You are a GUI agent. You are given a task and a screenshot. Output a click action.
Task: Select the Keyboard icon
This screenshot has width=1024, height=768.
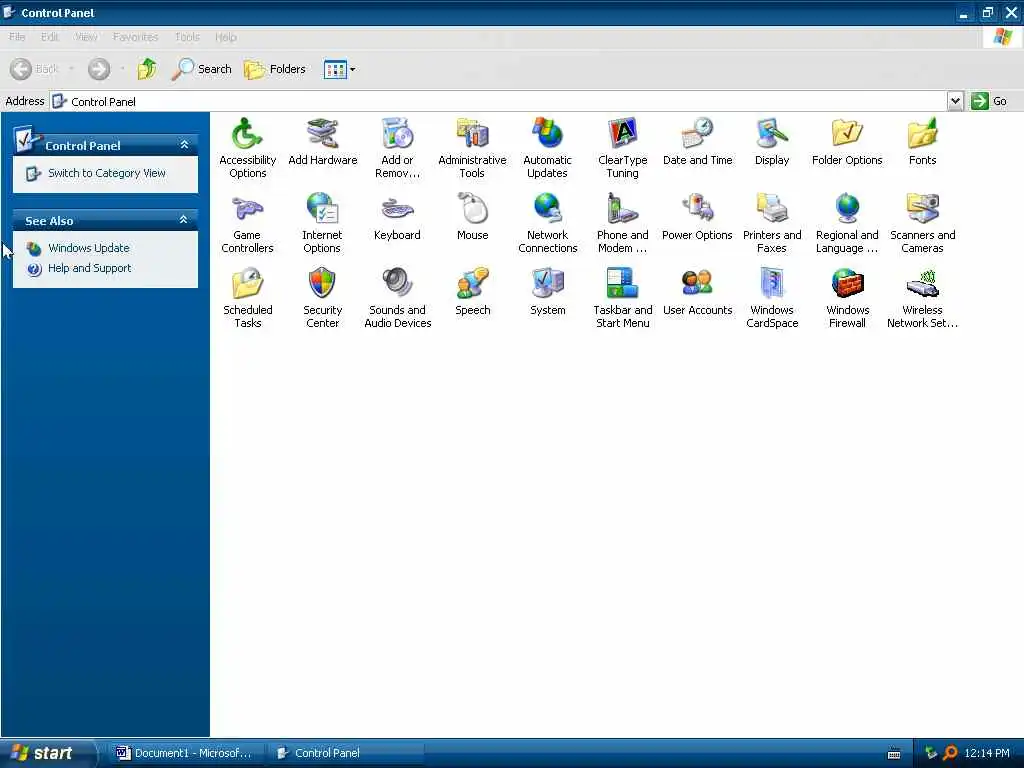coord(397,208)
